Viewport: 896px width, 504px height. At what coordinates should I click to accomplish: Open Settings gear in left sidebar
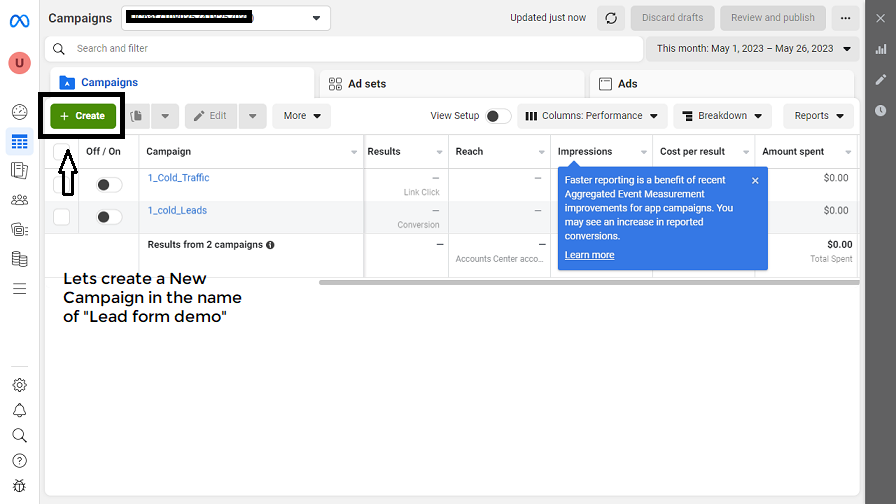[19, 385]
